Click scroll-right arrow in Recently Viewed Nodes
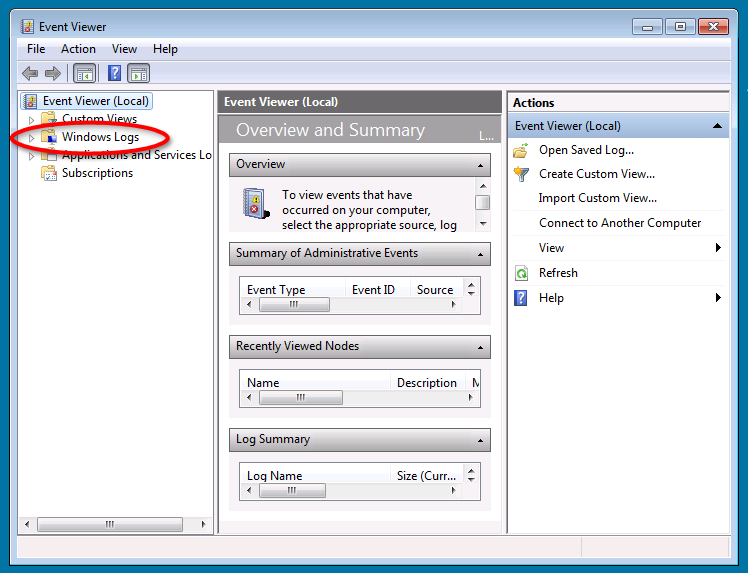 pyautogui.click(x=471, y=397)
